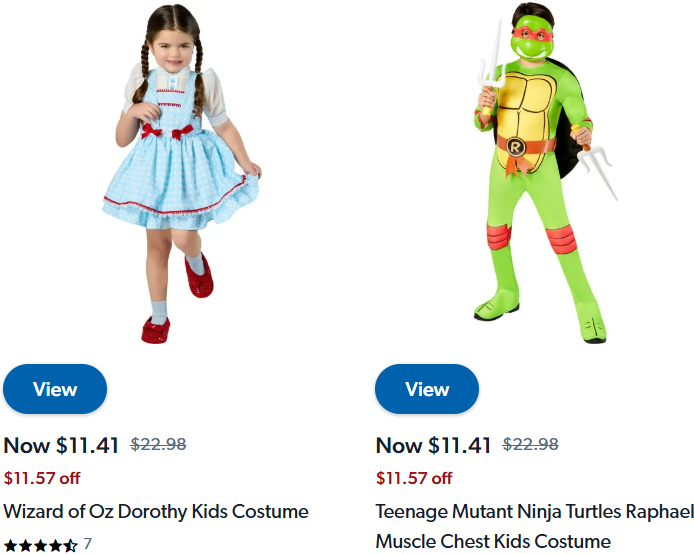Image resolution: width=694 pixels, height=554 pixels.
Task: Click the red bows on Dorothy's dress
Action: click(166, 131)
